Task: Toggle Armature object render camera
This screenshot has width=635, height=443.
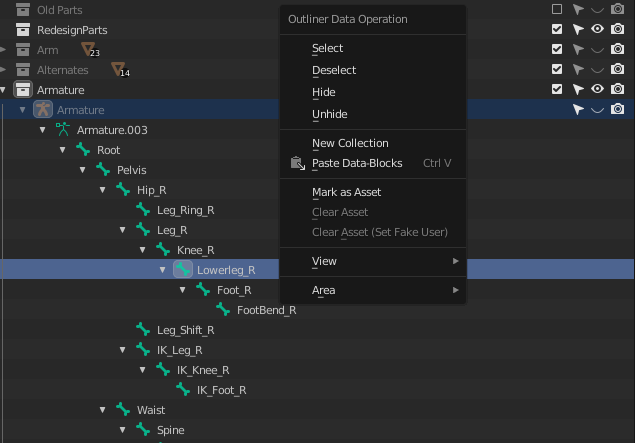Action: click(x=617, y=109)
